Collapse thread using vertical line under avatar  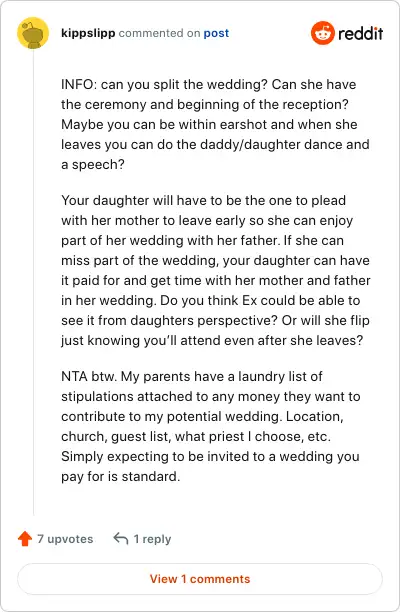(x=33, y=282)
